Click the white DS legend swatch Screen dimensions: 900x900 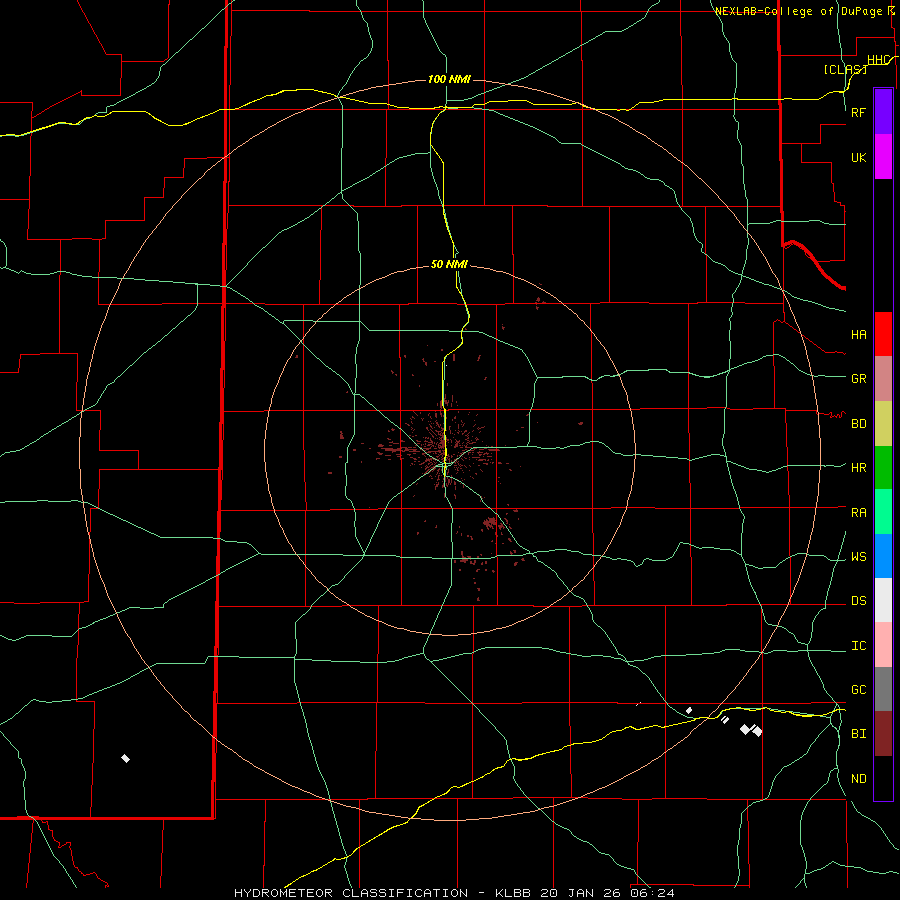[883, 600]
